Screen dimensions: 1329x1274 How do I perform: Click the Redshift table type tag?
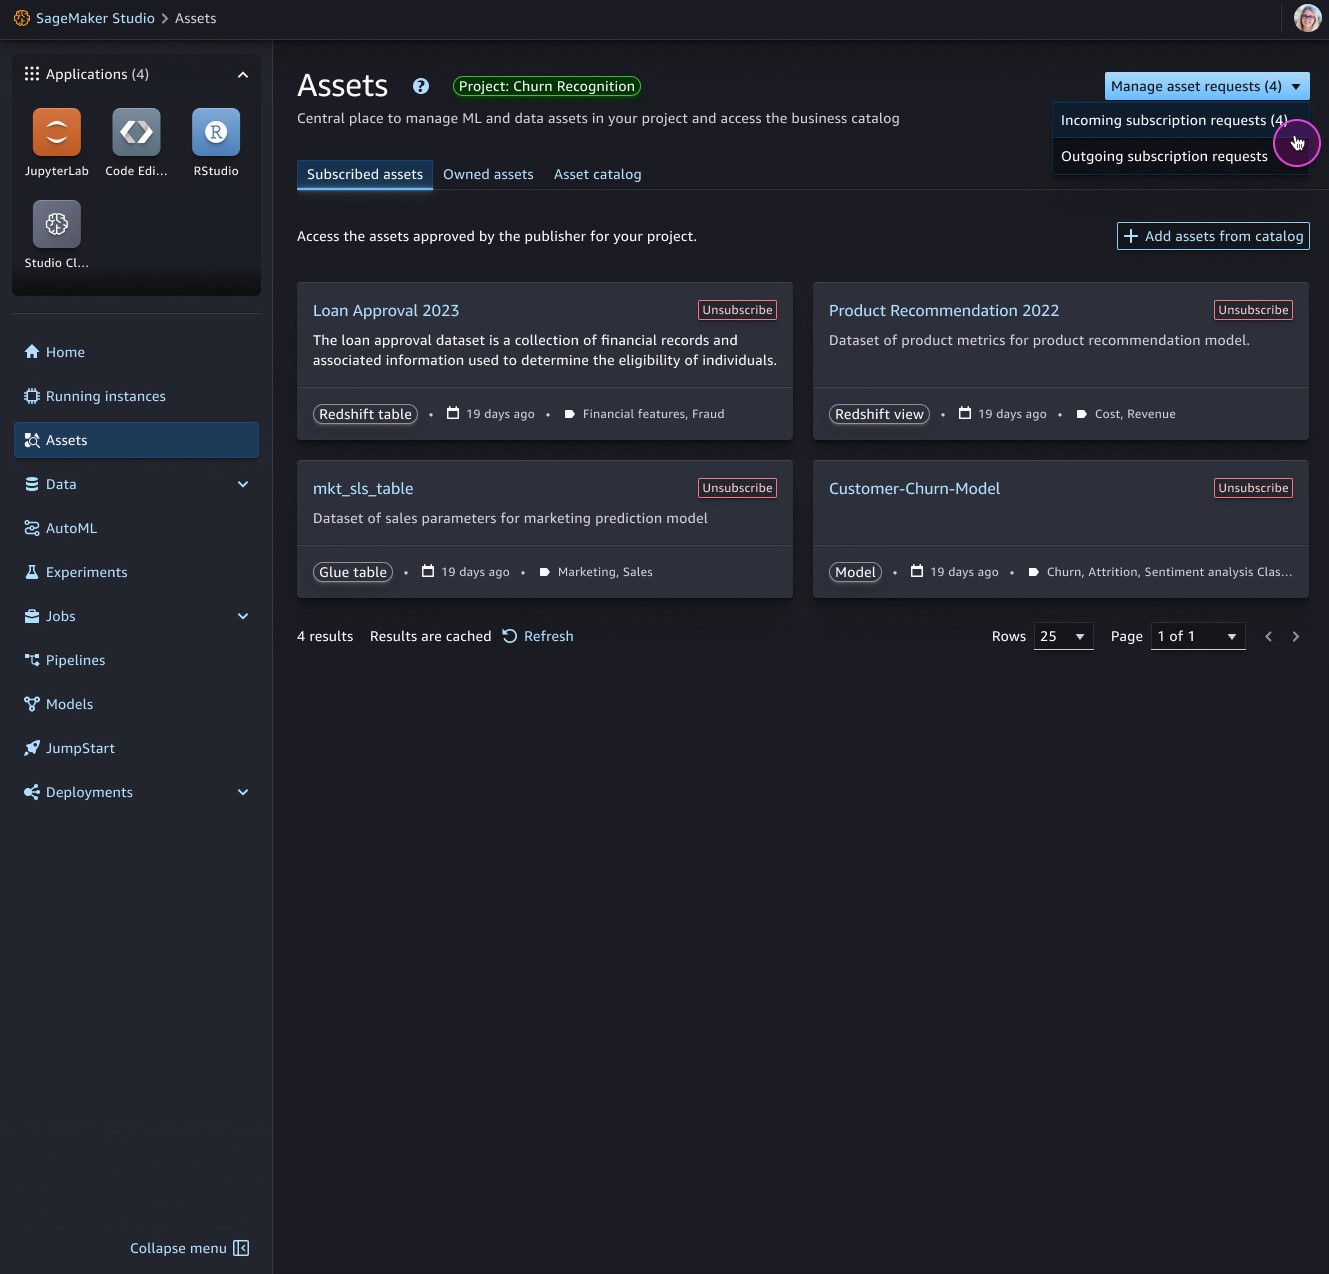(x=365, y=414)
